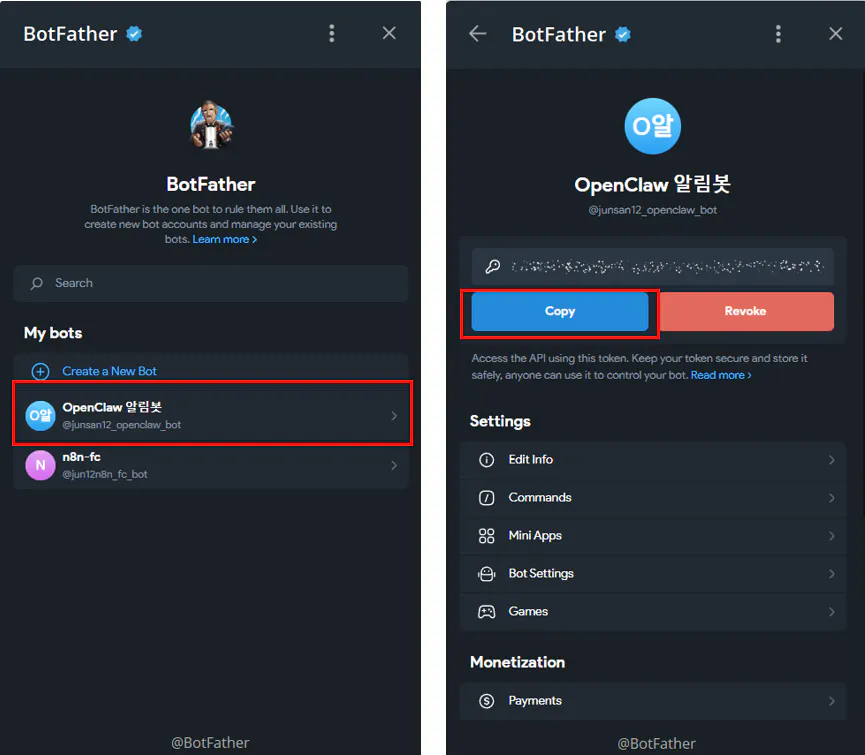Click the Mini Apps grid icon

coord(487,536)
